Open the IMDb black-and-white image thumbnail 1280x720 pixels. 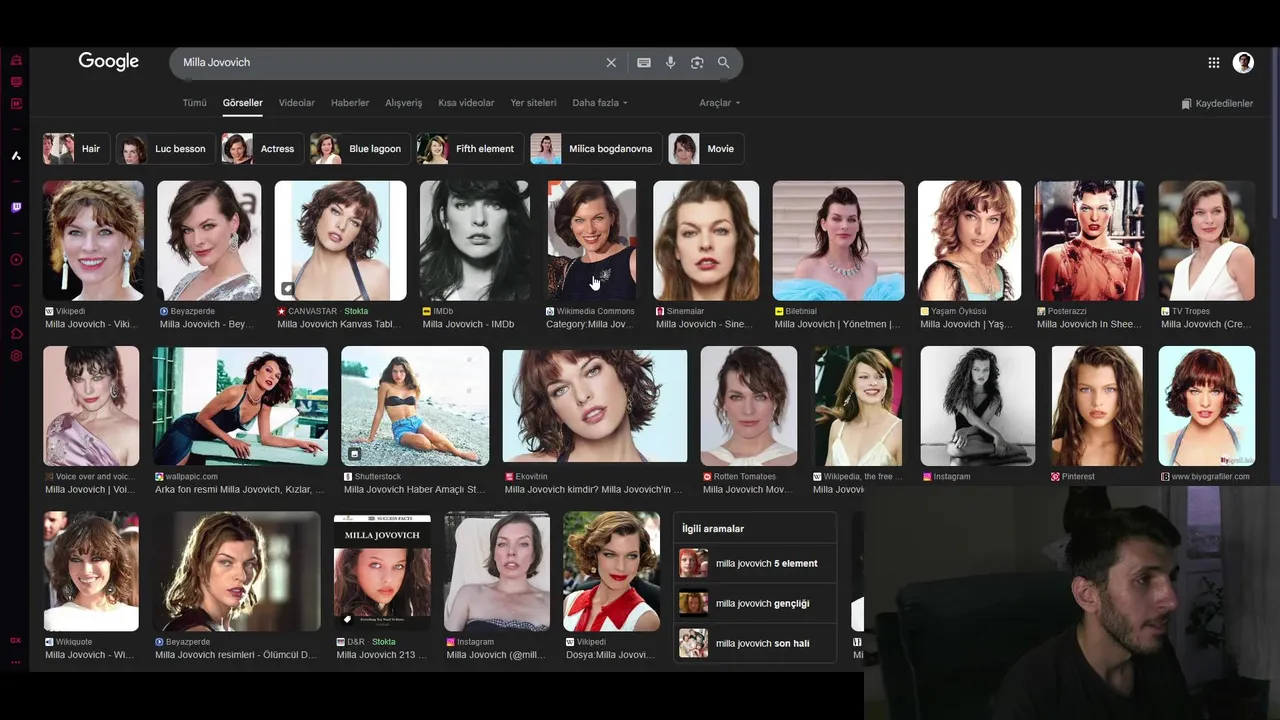pos(475,241)
